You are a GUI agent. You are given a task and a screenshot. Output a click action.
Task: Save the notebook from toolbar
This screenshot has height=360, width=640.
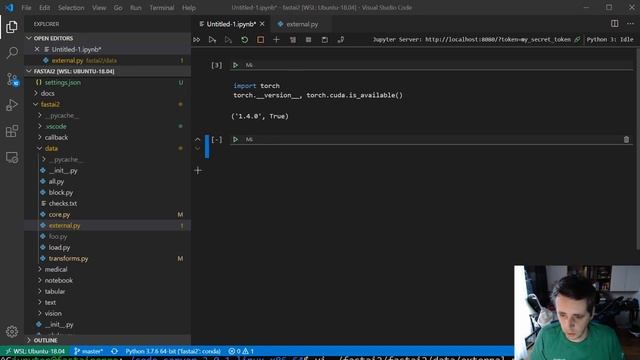[324, 40]
